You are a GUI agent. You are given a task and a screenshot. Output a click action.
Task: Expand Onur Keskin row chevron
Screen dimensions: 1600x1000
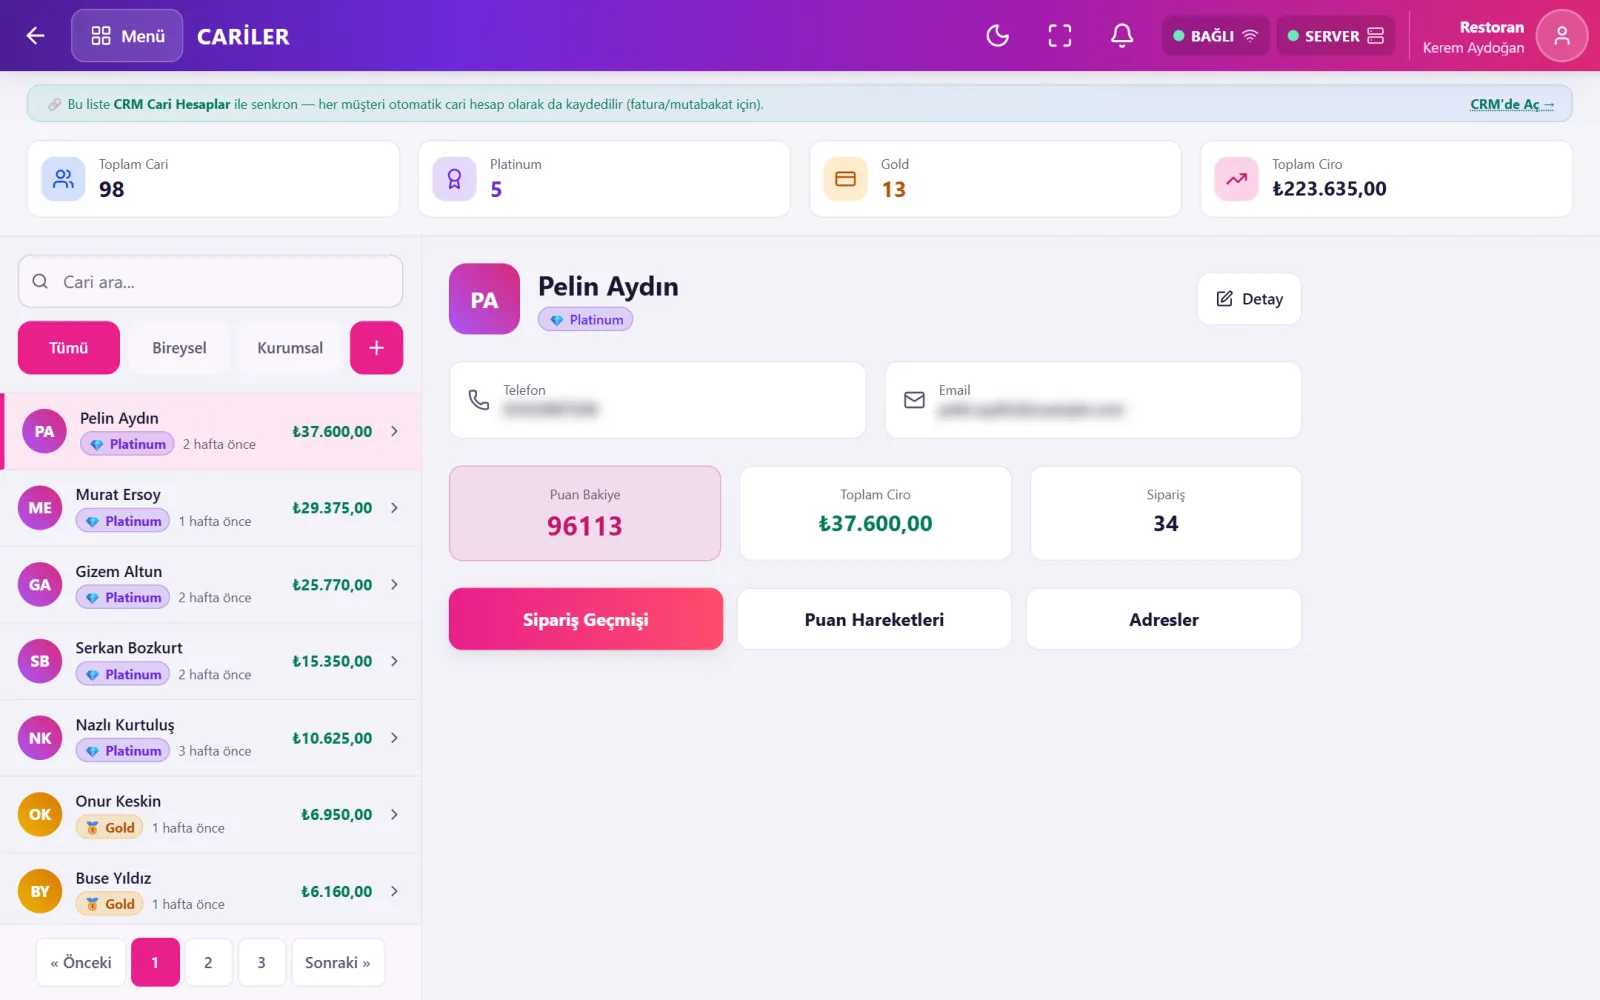(x=394, y=814)
